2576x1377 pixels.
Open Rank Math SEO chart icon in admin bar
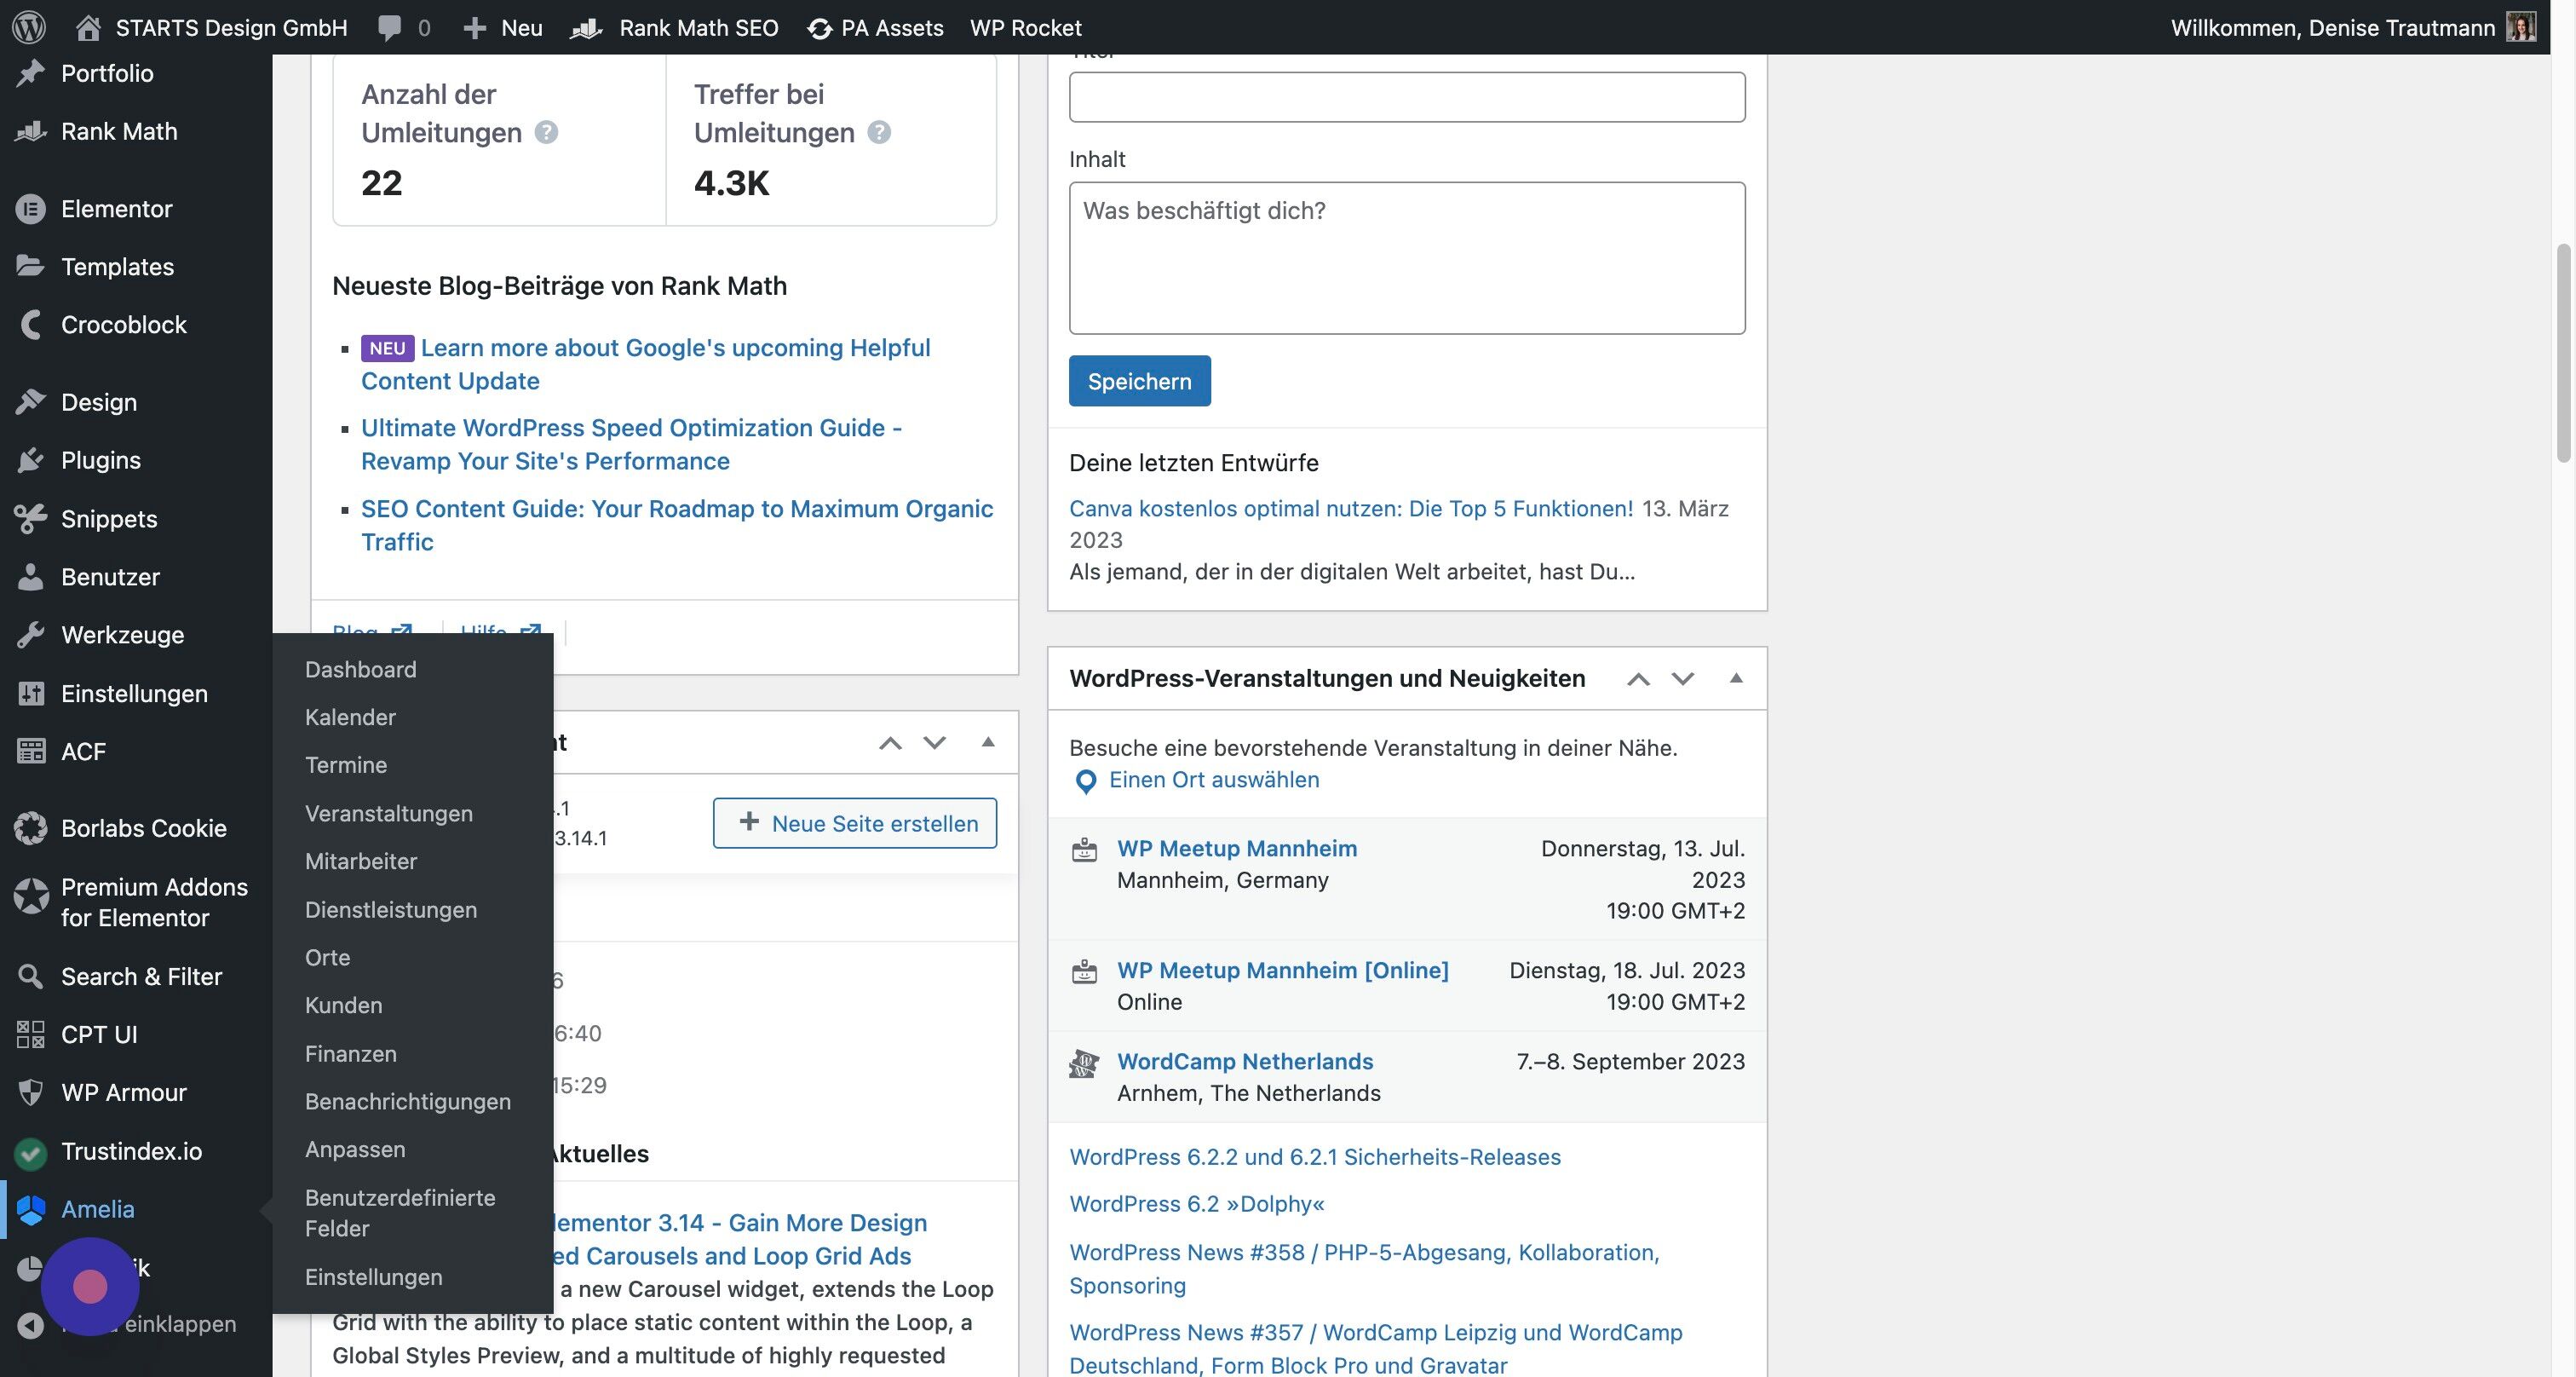pyautogui.click(x=585, y=28)
